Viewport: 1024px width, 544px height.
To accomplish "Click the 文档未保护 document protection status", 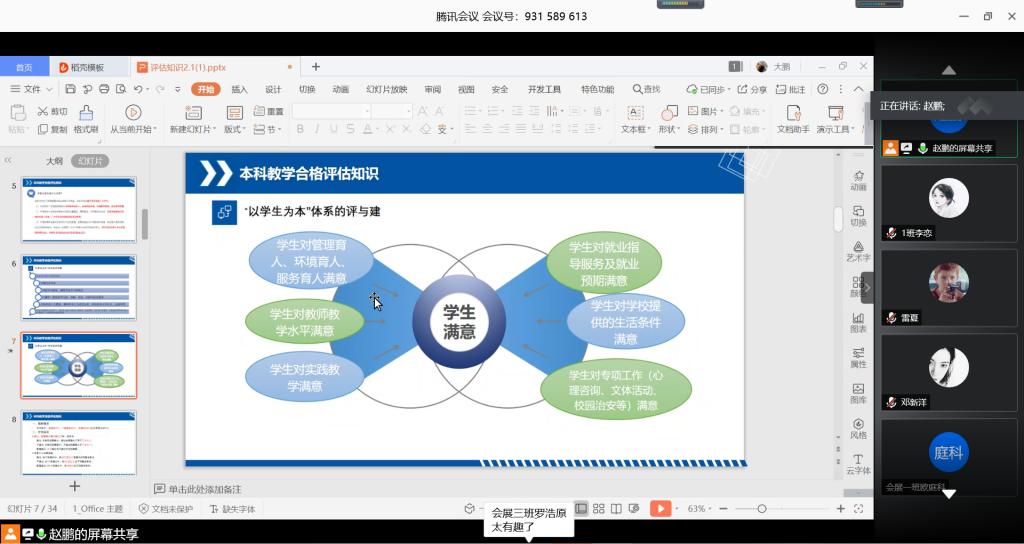I will [x=166, y=509].
